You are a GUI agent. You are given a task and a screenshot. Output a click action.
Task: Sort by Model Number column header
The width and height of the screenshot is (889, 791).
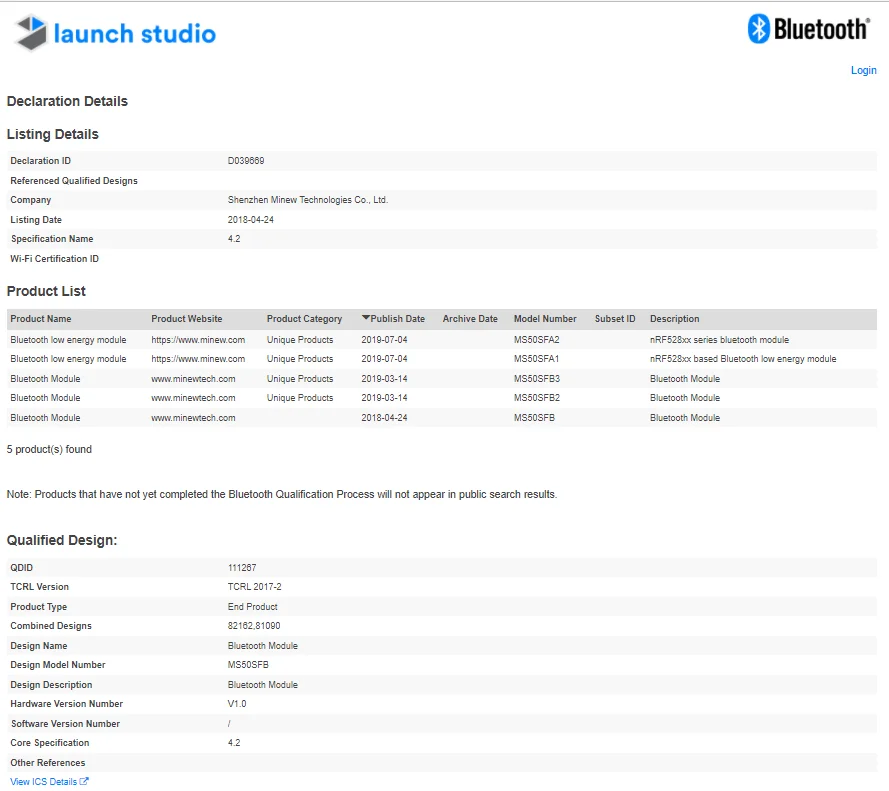[545, 319]
